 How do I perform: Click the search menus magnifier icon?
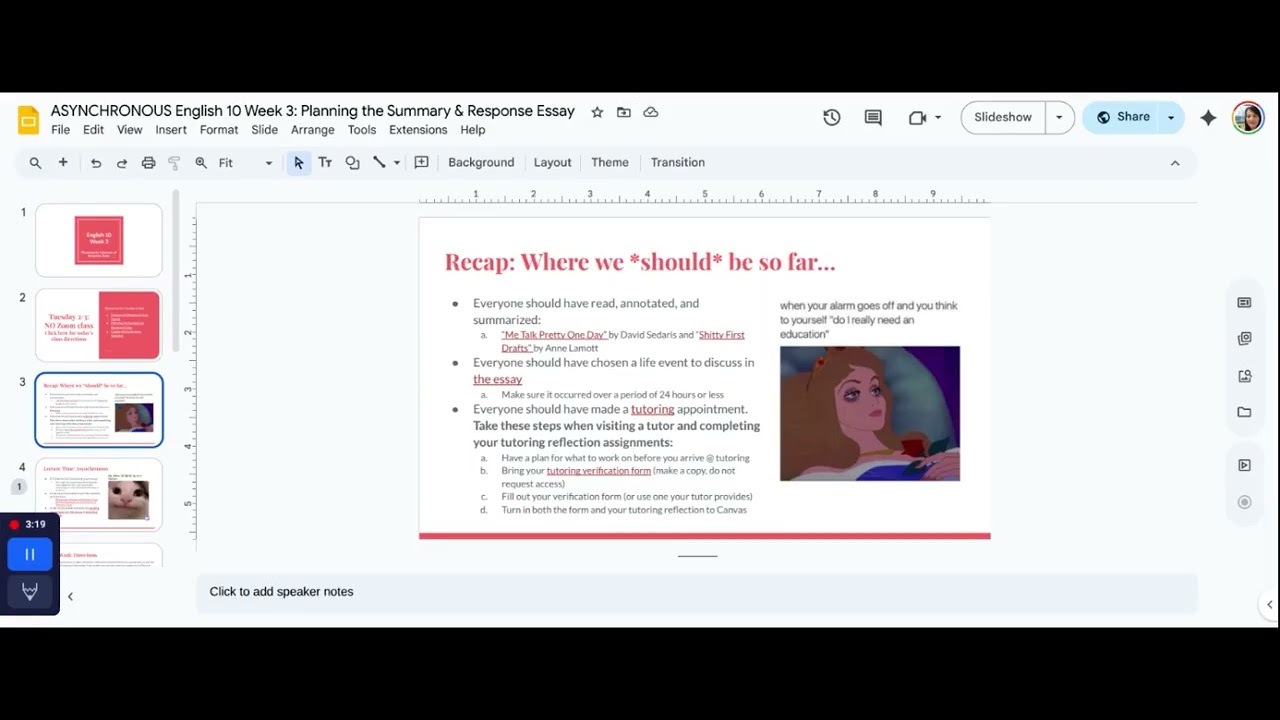pos(35,162)
